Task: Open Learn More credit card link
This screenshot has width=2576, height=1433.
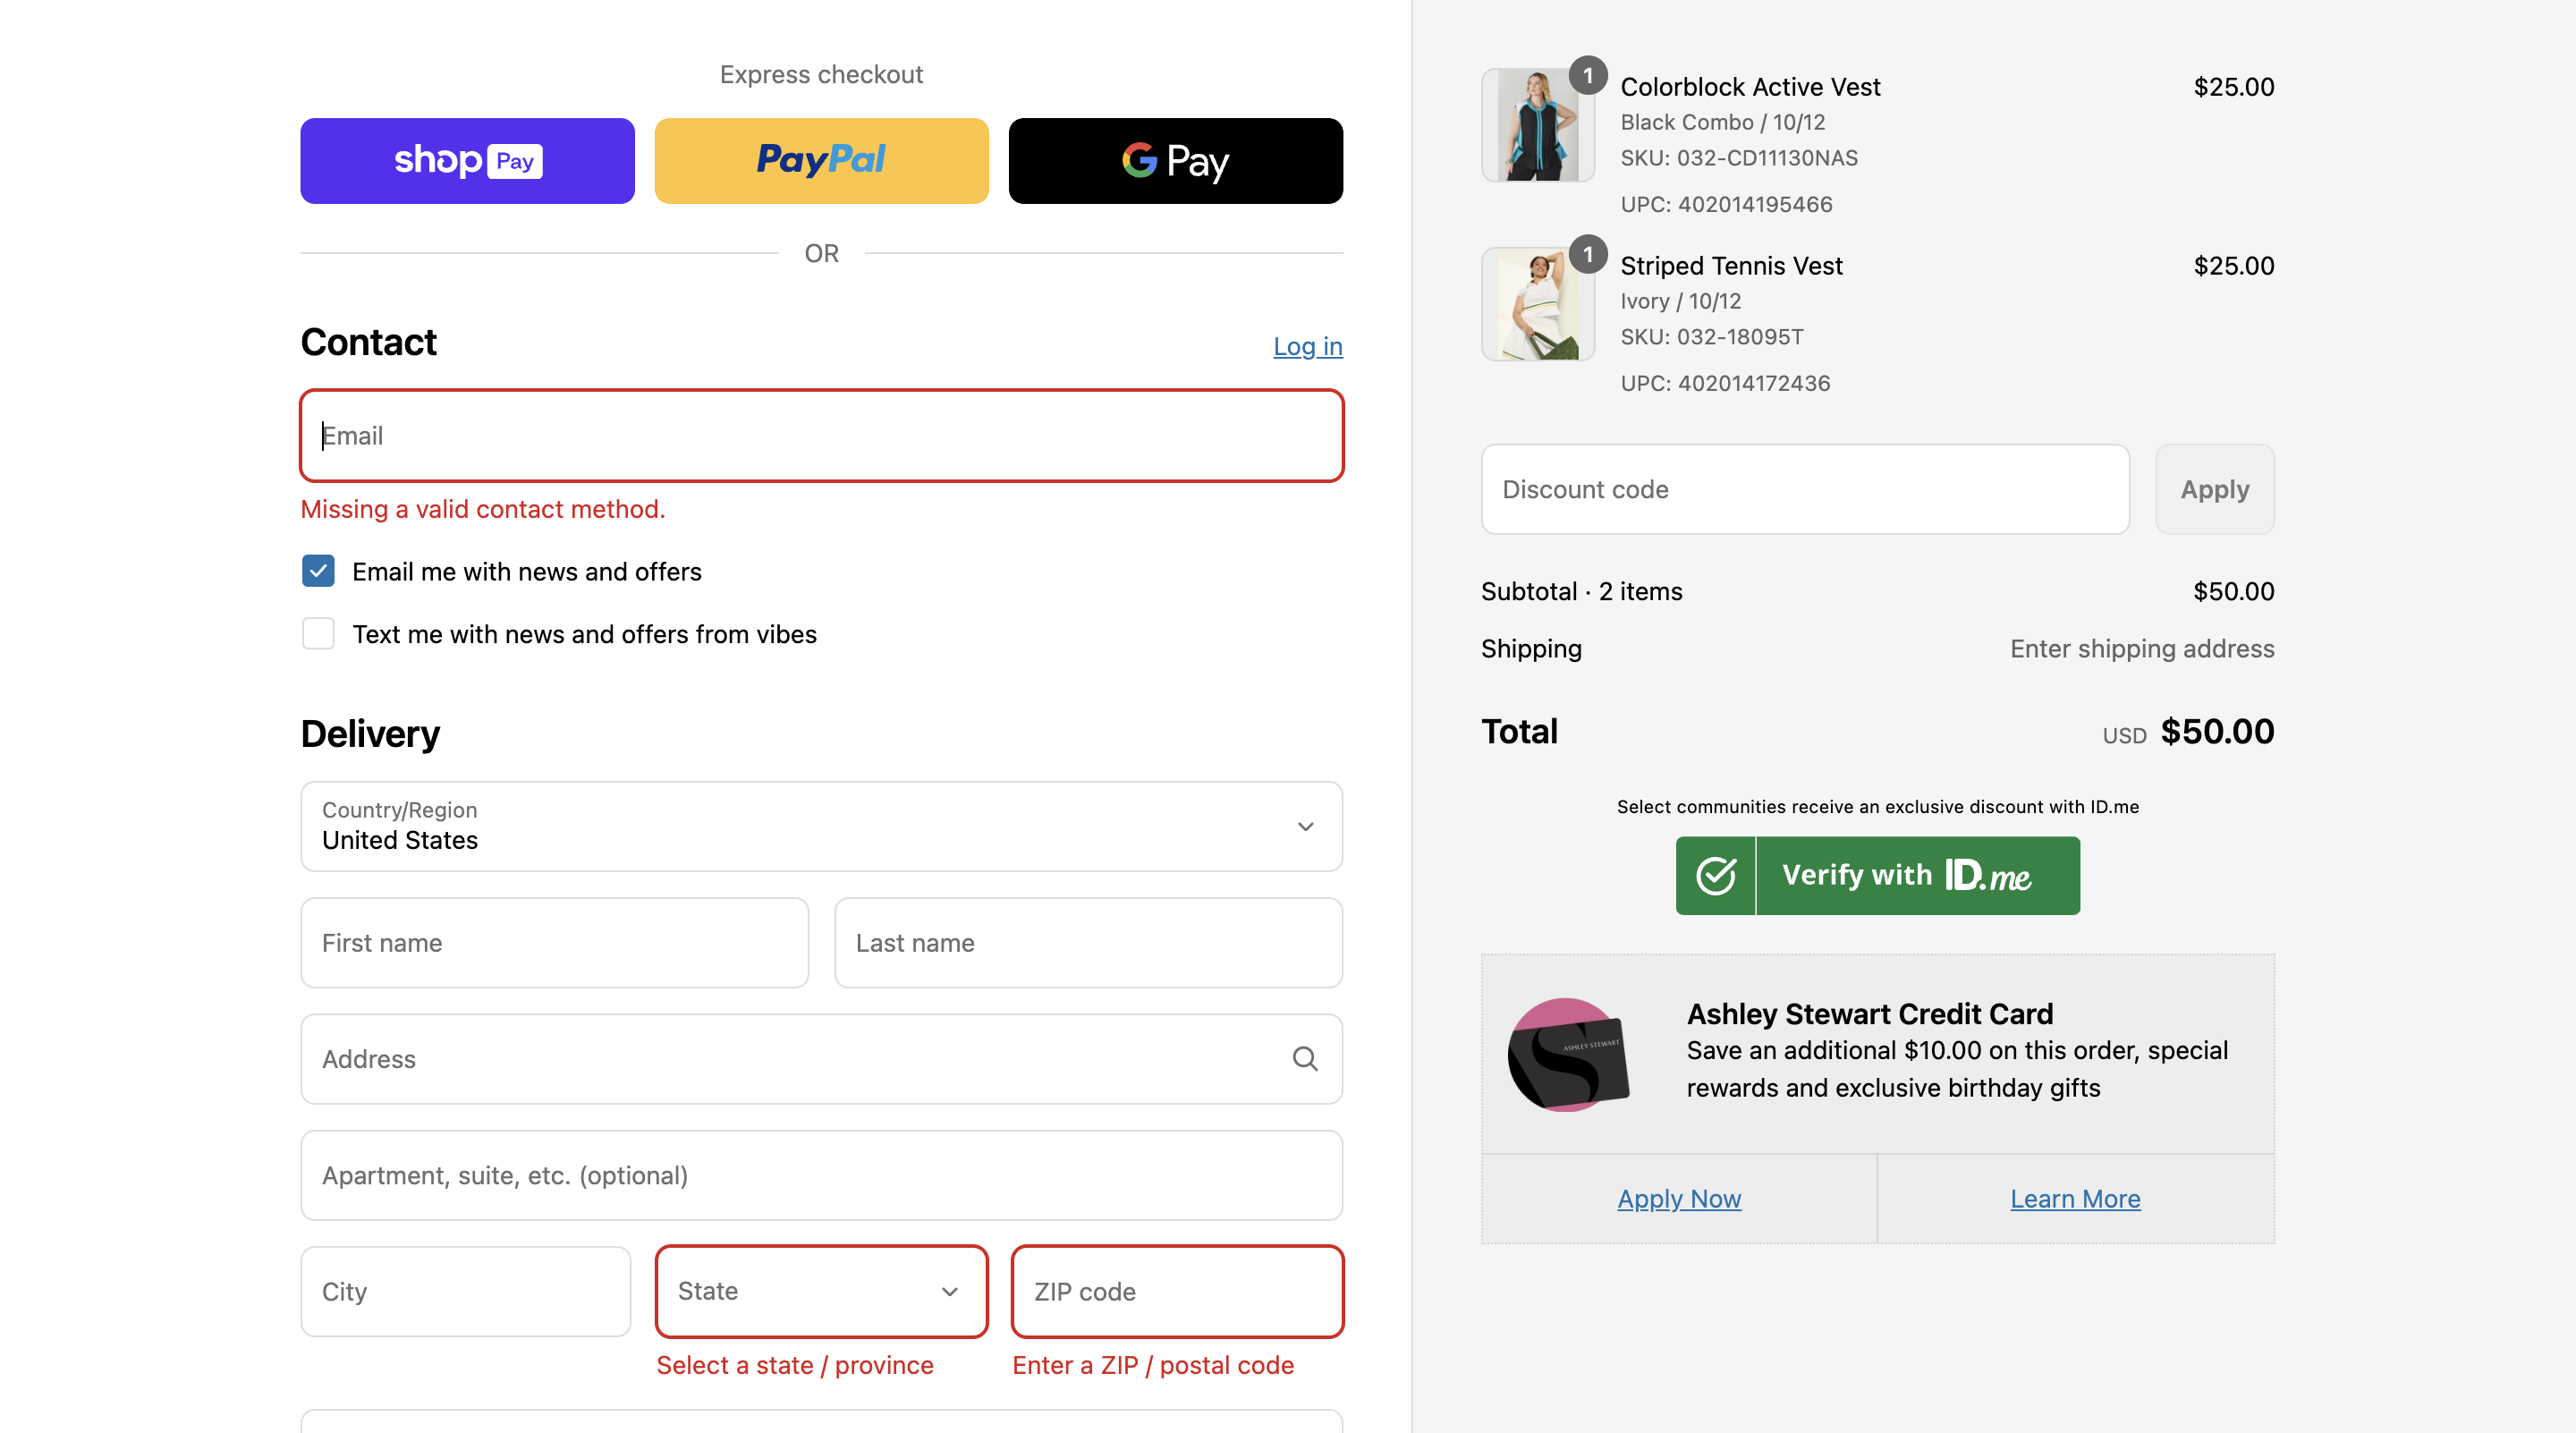Action: (x=2075, y=1198)
